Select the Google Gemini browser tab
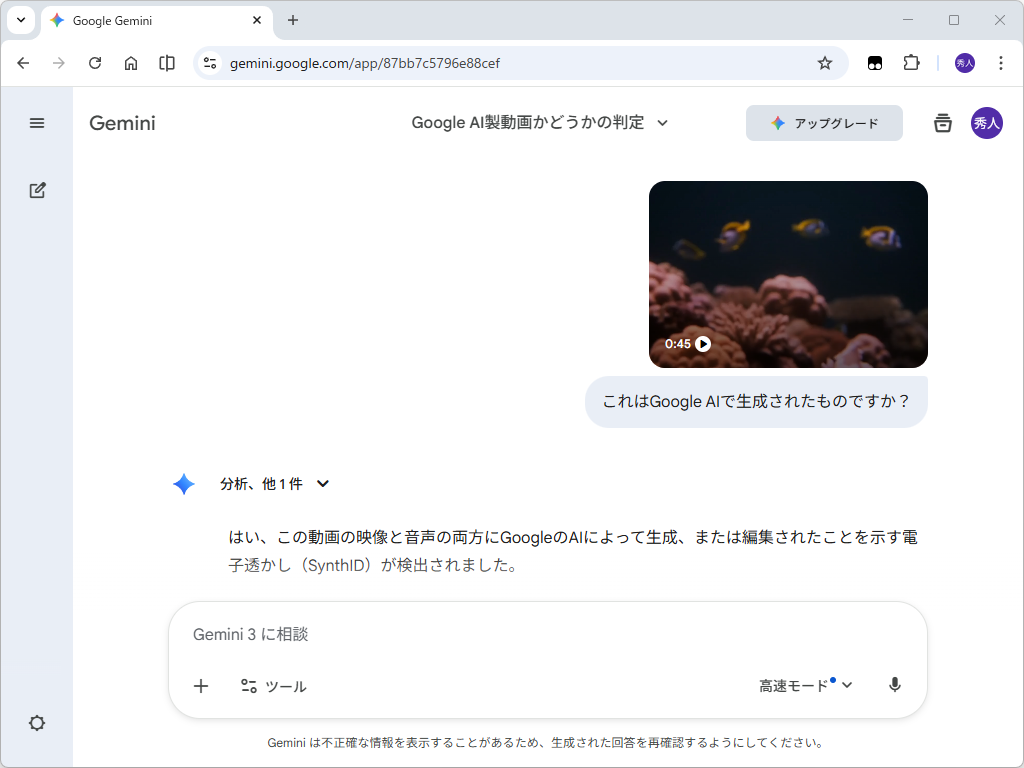 (x=140, y=20)
